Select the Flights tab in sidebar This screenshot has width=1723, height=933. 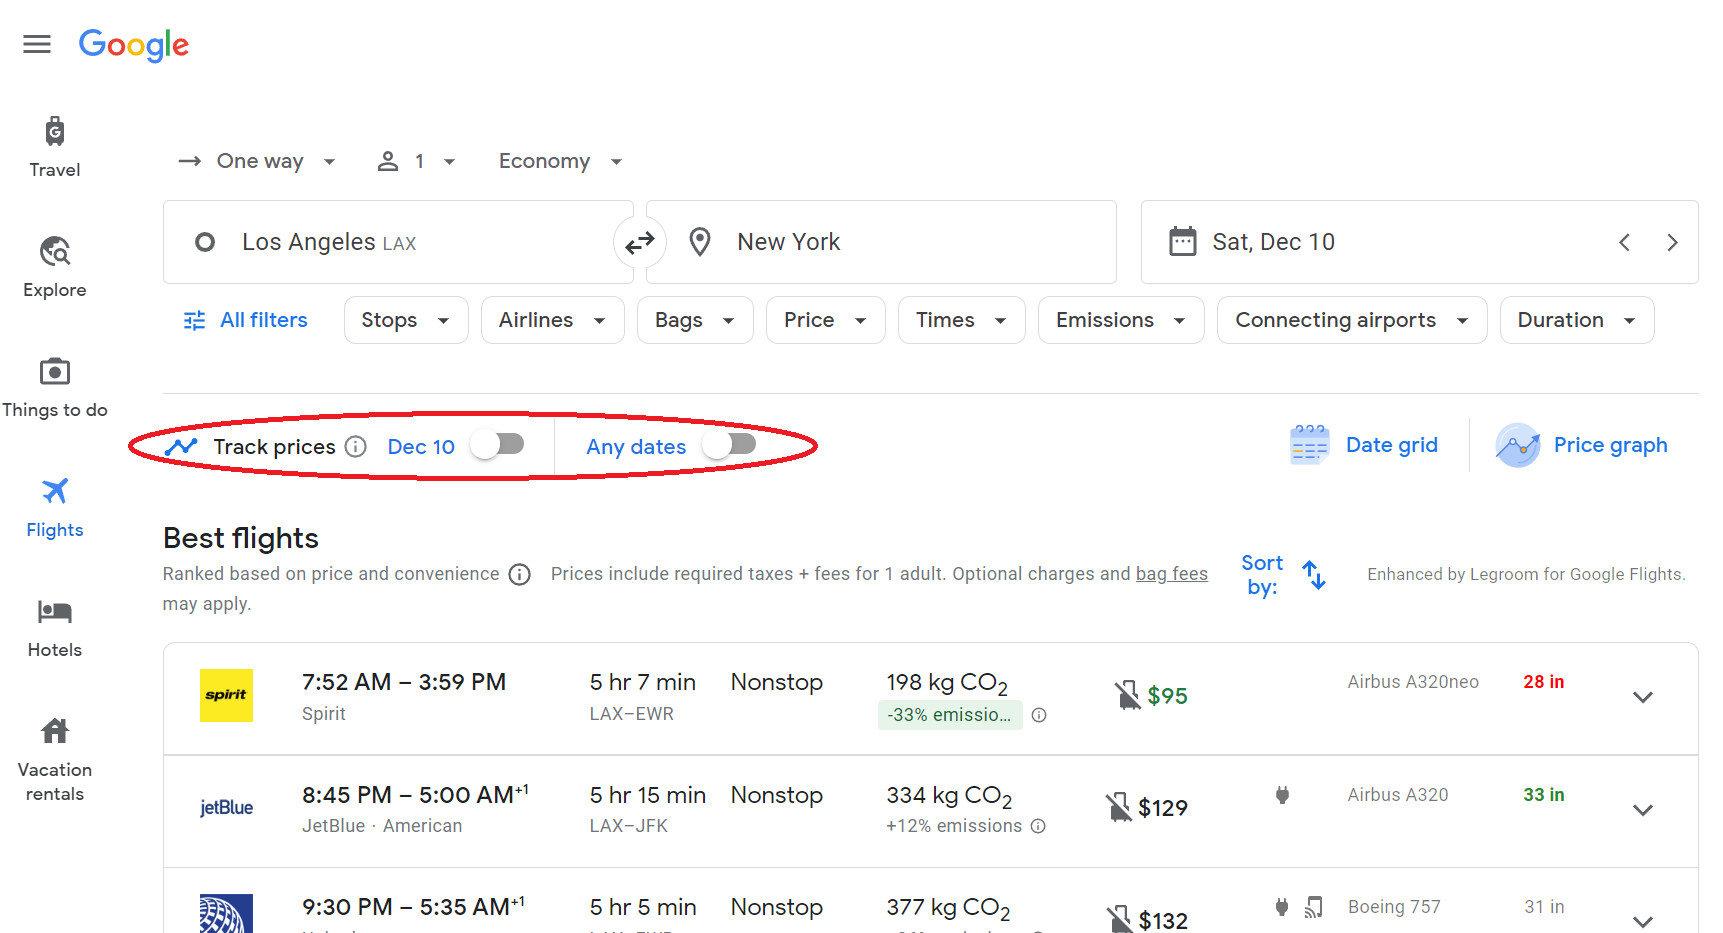pyautogui.click(x=55, y=508)
